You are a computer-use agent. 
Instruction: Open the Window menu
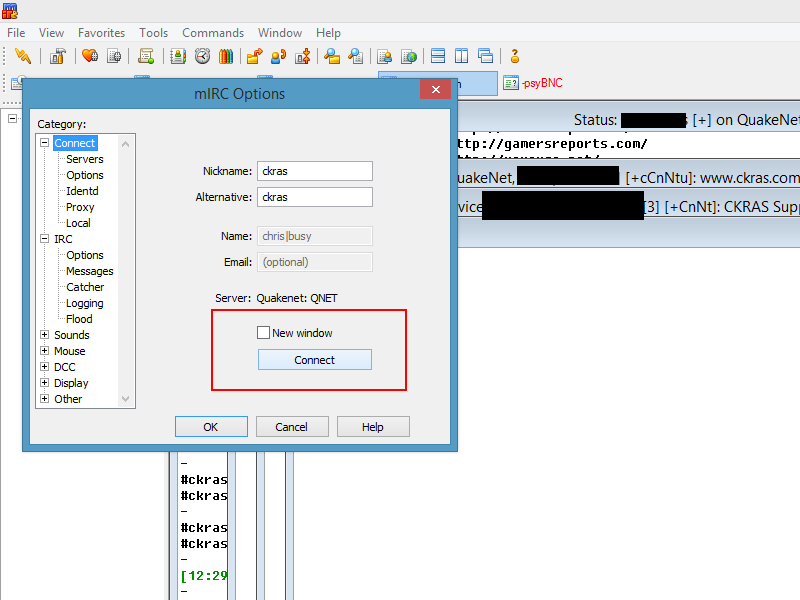(x=280, y=33)
